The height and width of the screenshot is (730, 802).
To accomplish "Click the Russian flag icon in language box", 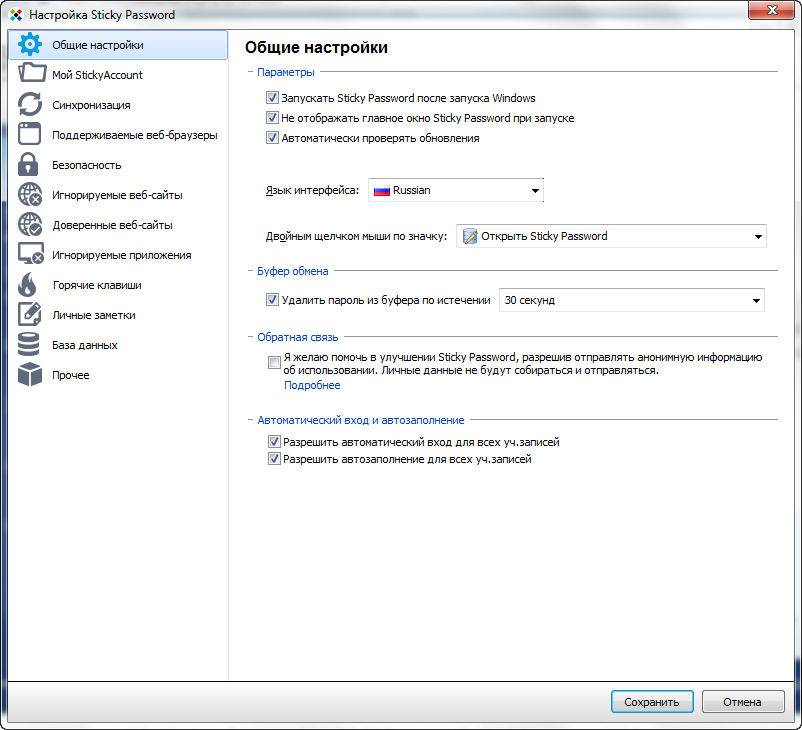I will tap(382, 191).
